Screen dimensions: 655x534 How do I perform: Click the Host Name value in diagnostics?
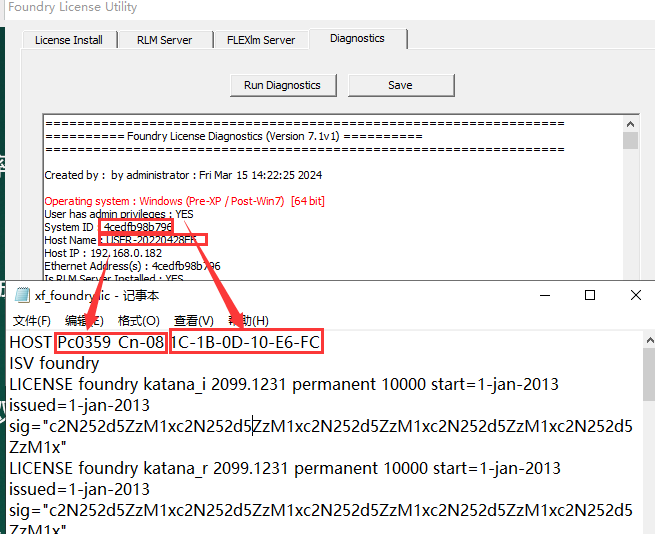[x=151, y=240]
